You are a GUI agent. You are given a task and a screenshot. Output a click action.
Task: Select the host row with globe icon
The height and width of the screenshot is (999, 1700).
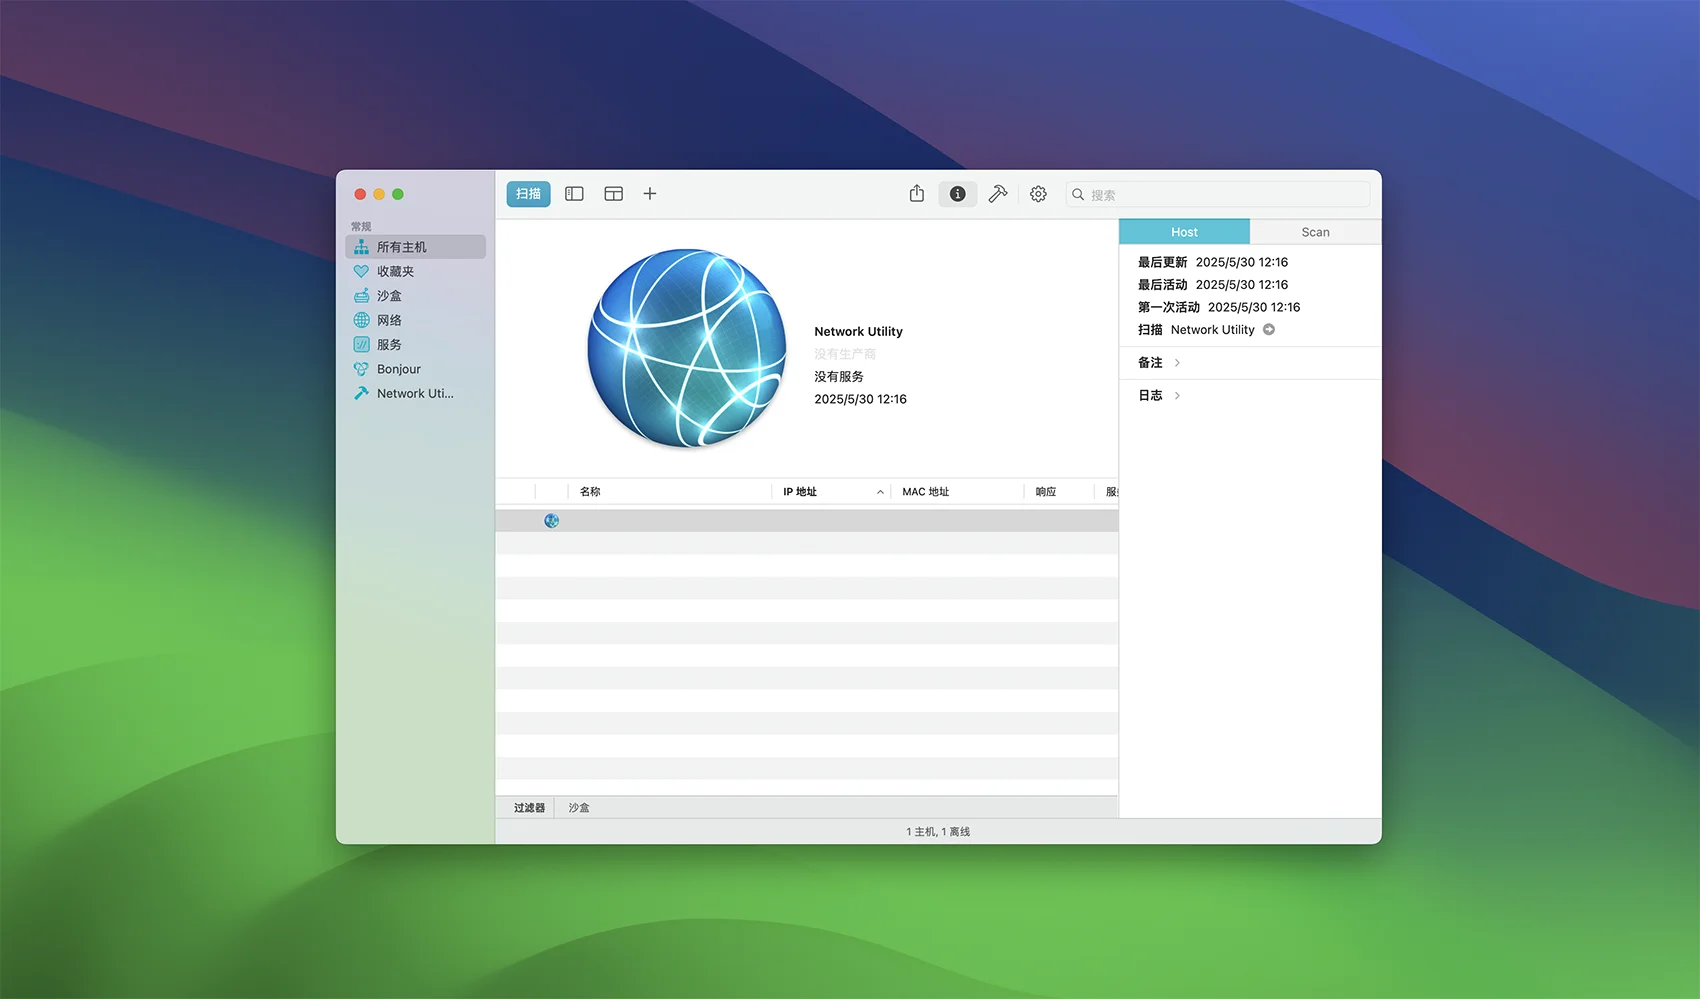(x=806, y=521)
